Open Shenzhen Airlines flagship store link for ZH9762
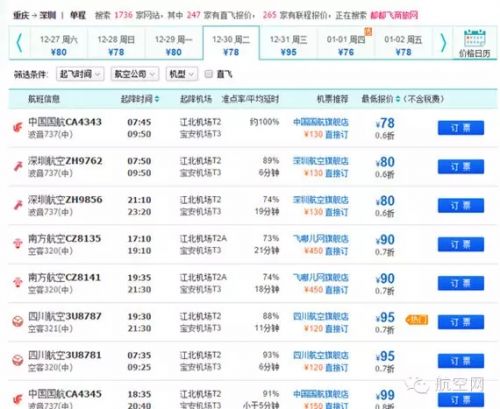 click(321, 161)
